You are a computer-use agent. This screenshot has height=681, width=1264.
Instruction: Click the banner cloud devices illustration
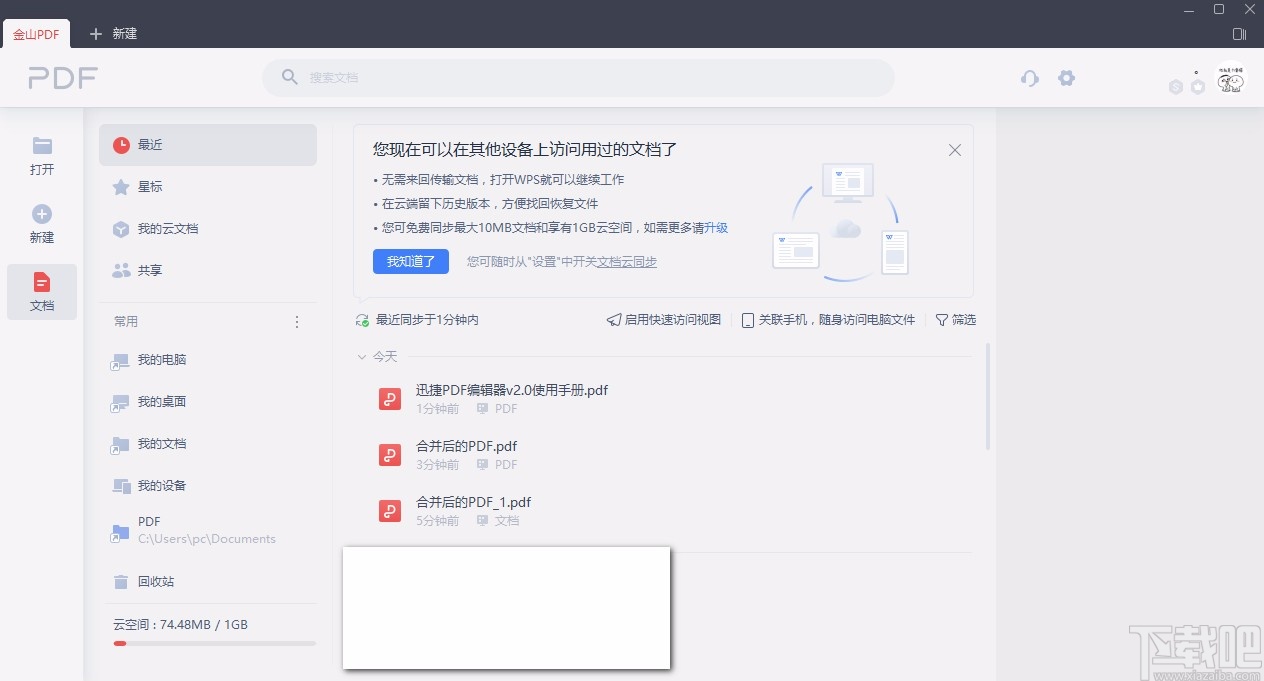841,222
